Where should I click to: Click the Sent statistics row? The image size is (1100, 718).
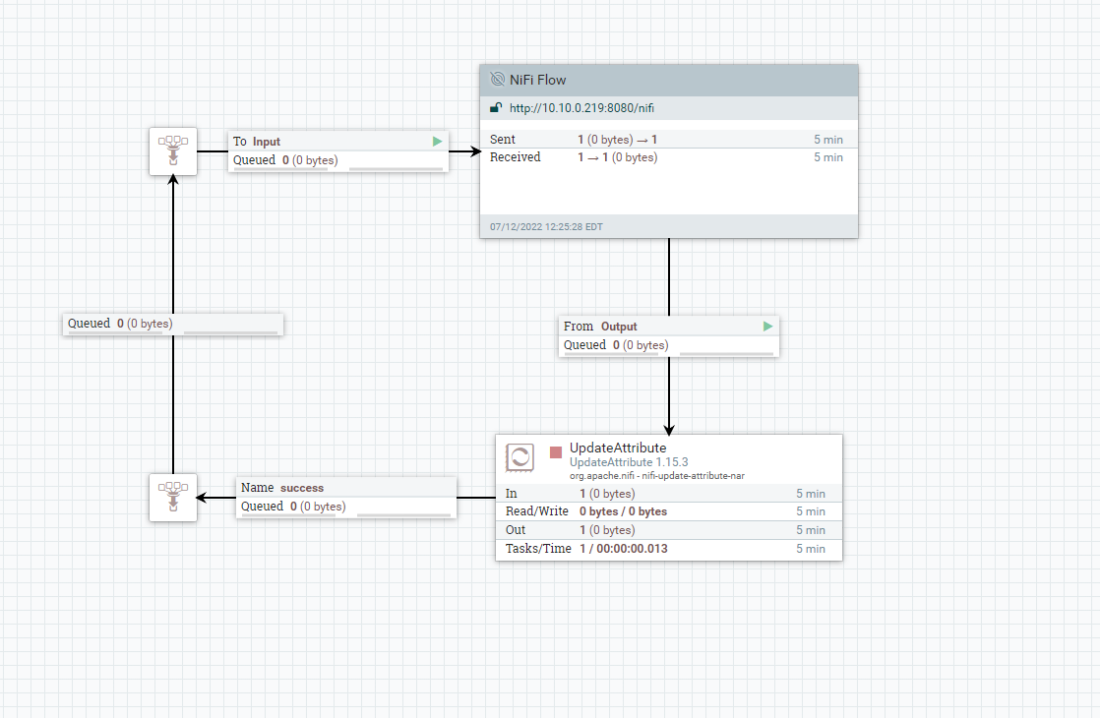pos(668,140)
